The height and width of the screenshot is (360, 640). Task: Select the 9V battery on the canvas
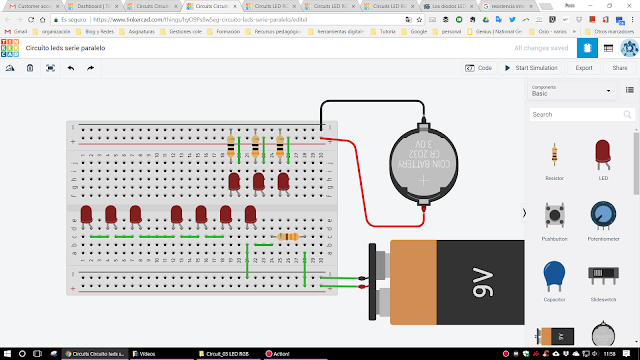pos(447,282)
